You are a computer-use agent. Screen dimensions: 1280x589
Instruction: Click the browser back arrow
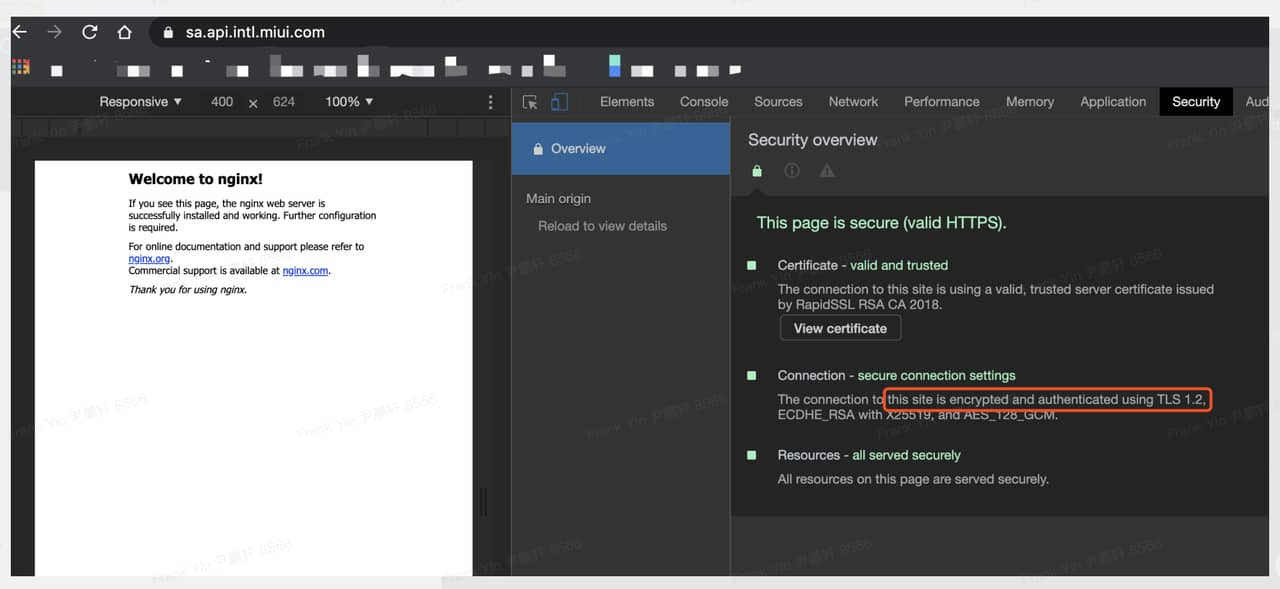tap(19, 32)
